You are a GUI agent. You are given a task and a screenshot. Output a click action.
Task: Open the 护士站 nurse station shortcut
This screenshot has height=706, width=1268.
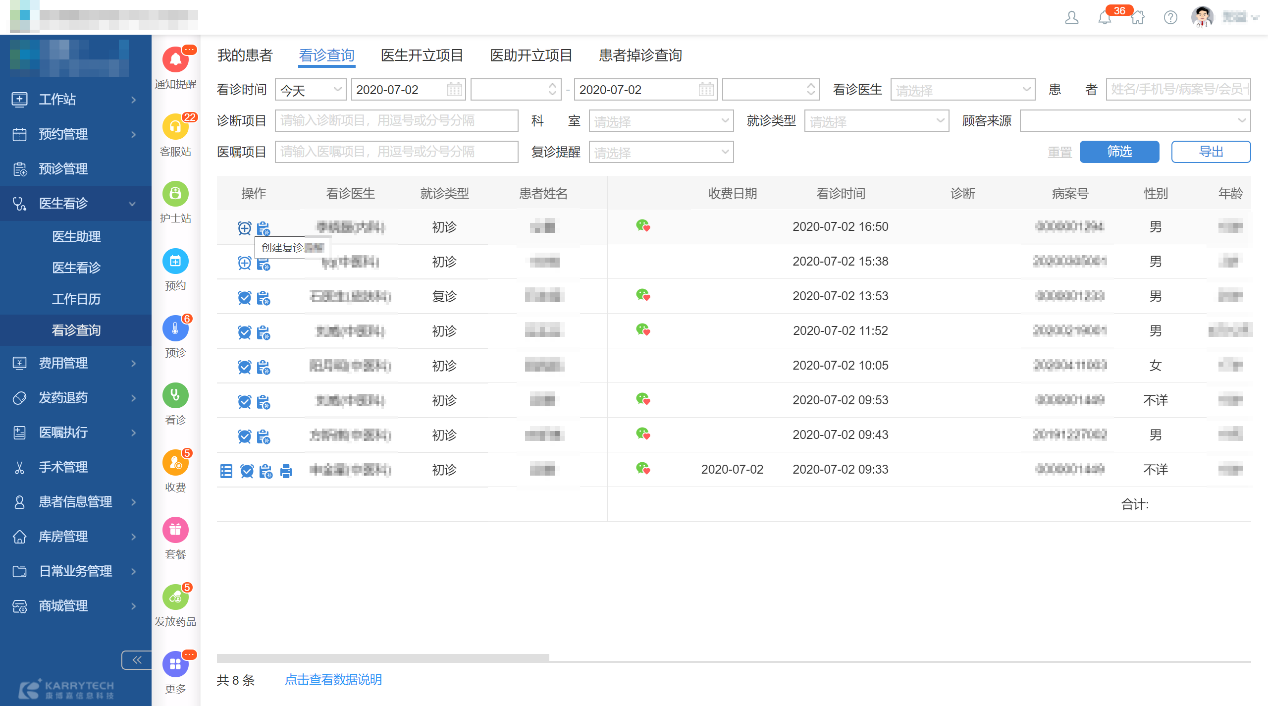click(x=175, y=194)
